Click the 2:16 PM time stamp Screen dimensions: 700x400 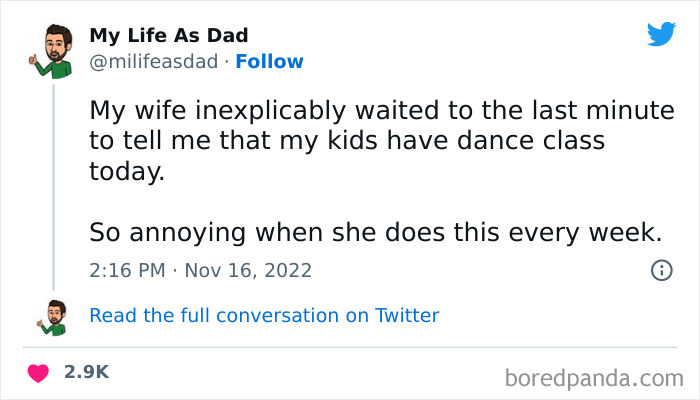(124, 270)
